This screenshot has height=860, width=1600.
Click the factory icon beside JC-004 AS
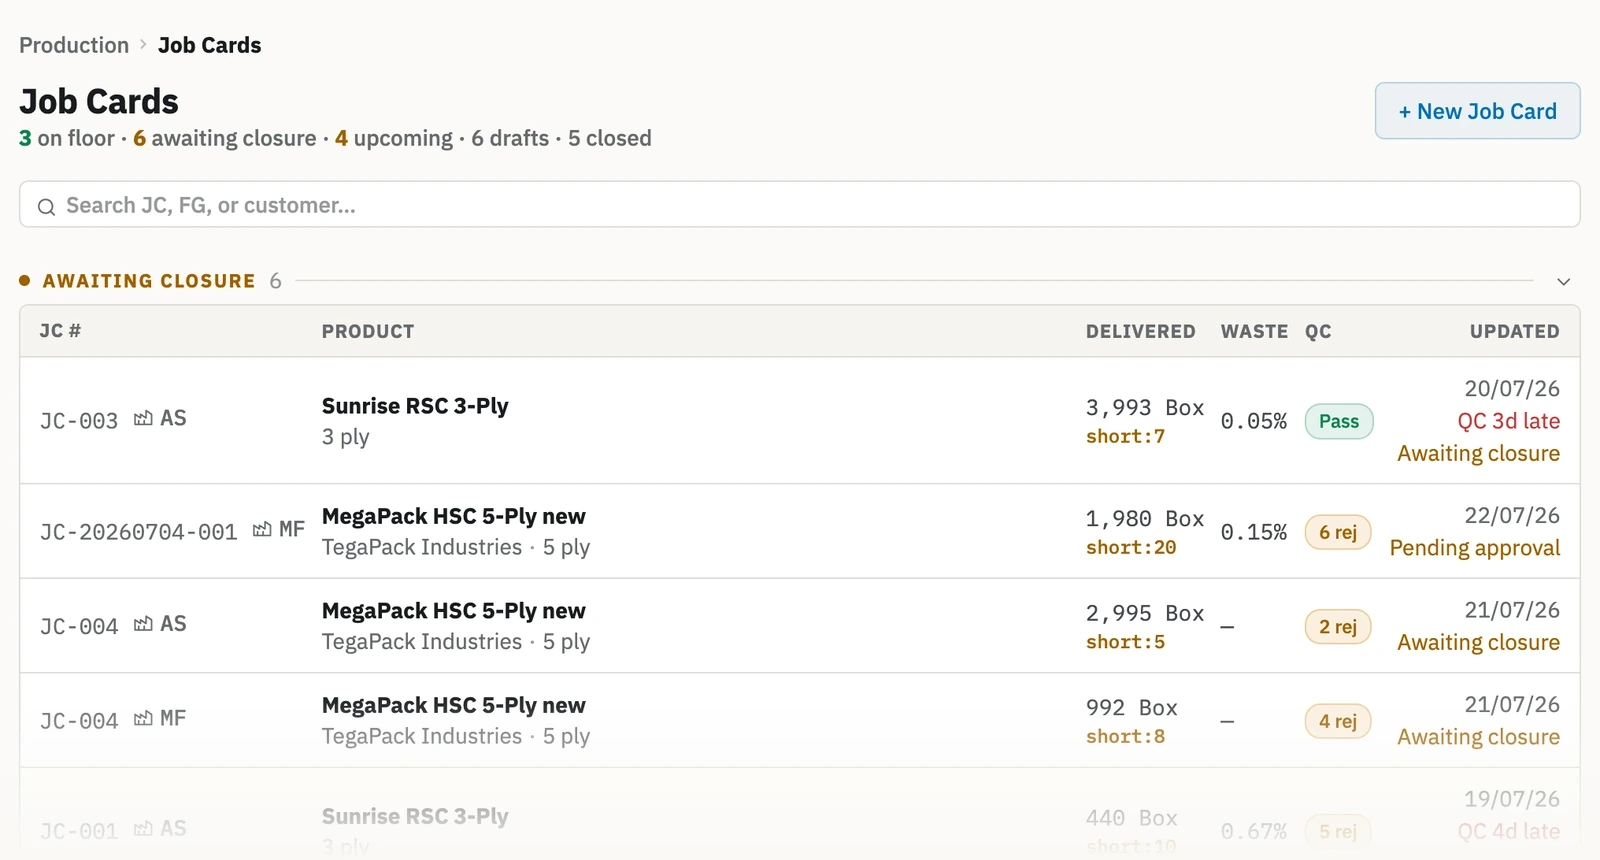click(x=143, y=624)
